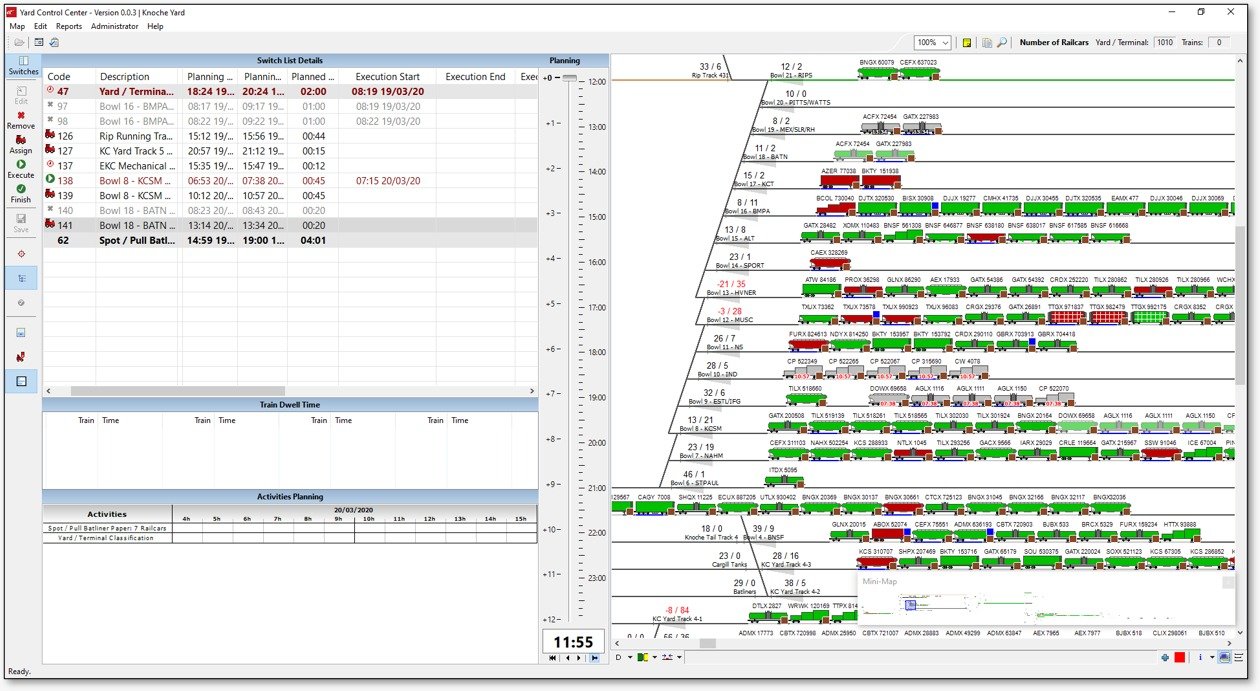
Task: Click the Planning time slider handle
Action: (569, 78)
